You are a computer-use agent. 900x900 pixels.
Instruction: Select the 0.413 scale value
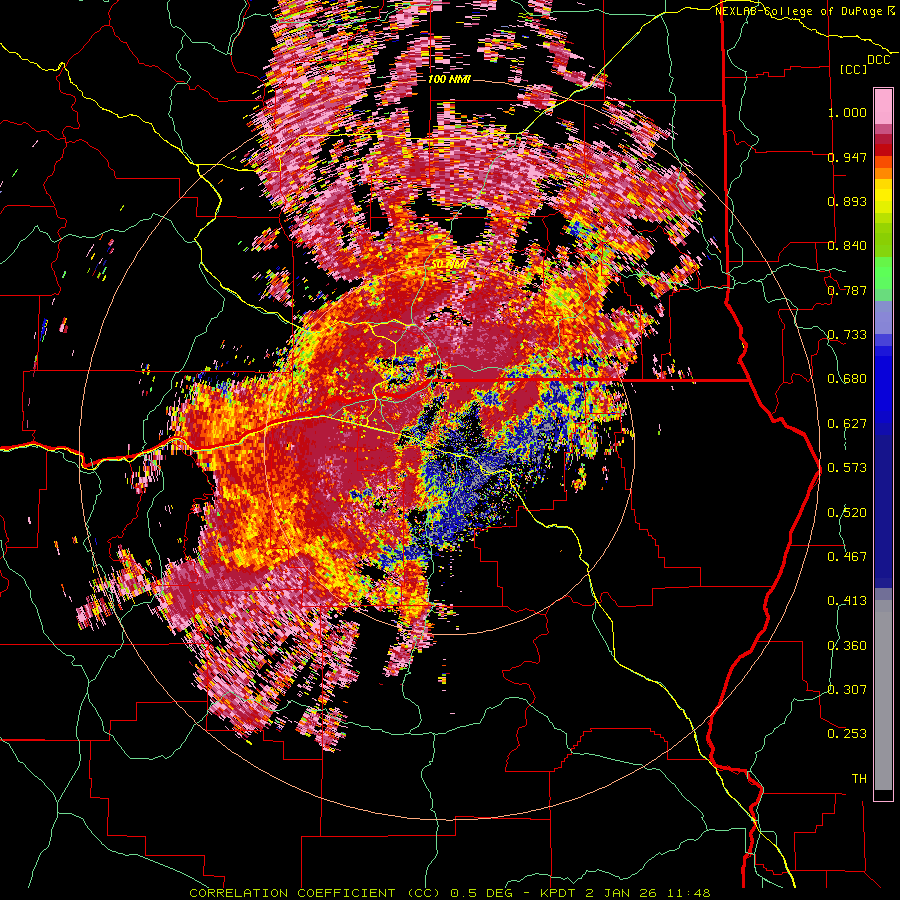pyautogui.click(x=847, y=601)
